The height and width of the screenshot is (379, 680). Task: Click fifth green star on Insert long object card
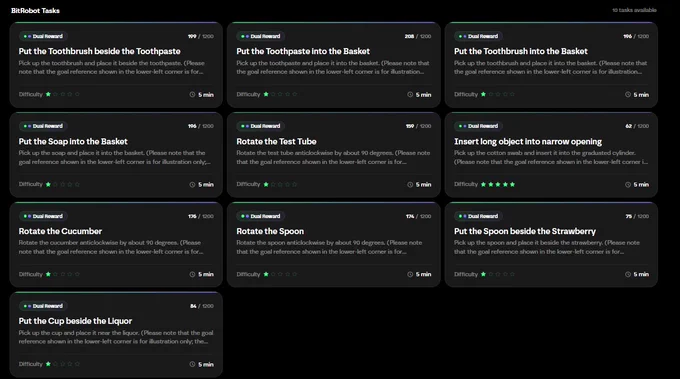click(513, 184)
